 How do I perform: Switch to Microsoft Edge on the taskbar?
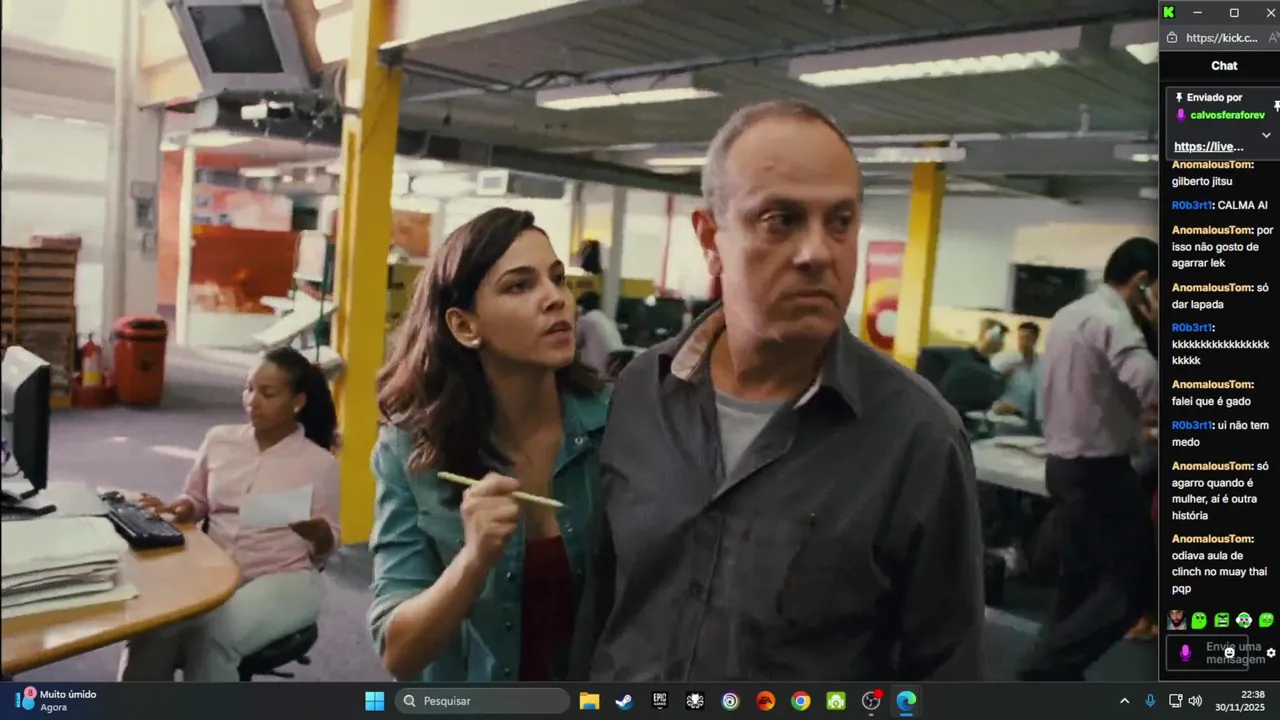coord(906,701)
